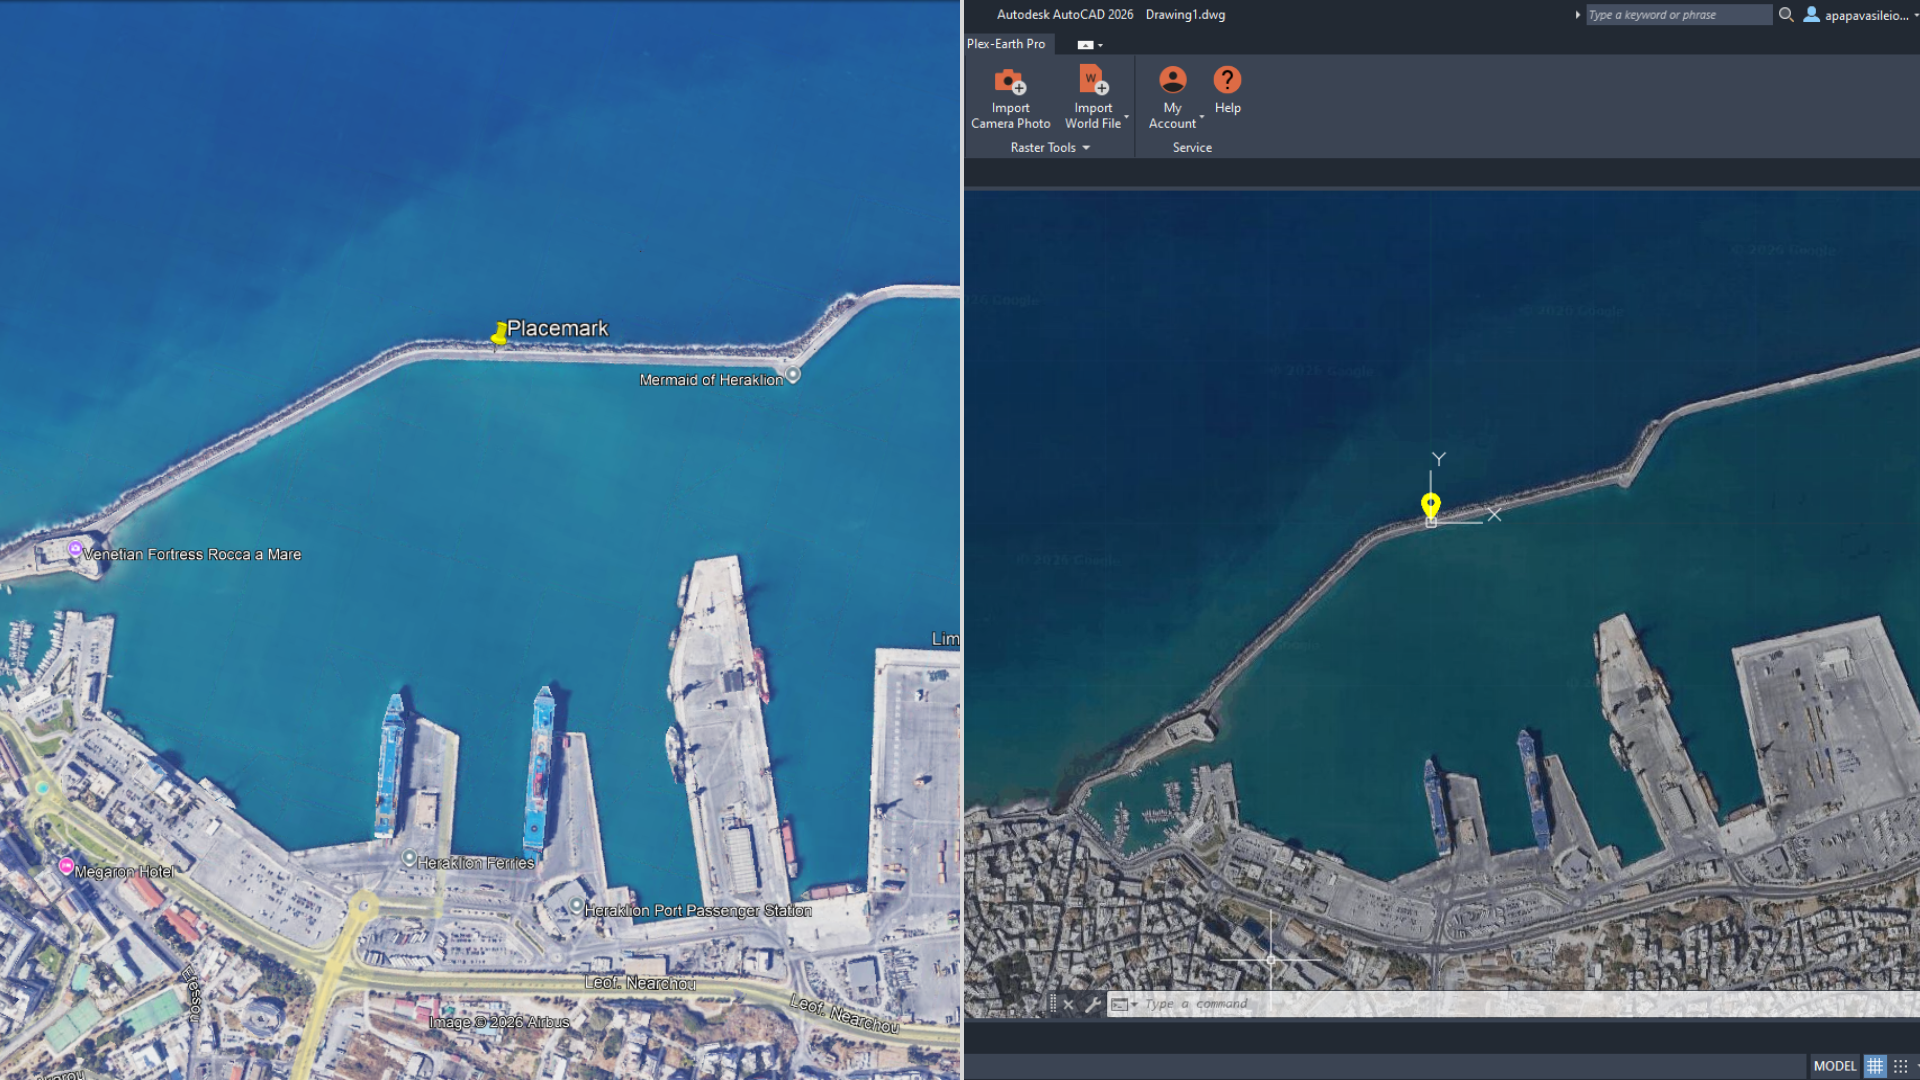Close the command line with X icon
Image resolution: width=1920 pixels, height=1080 pixels.
(x=1068, y=1004)
